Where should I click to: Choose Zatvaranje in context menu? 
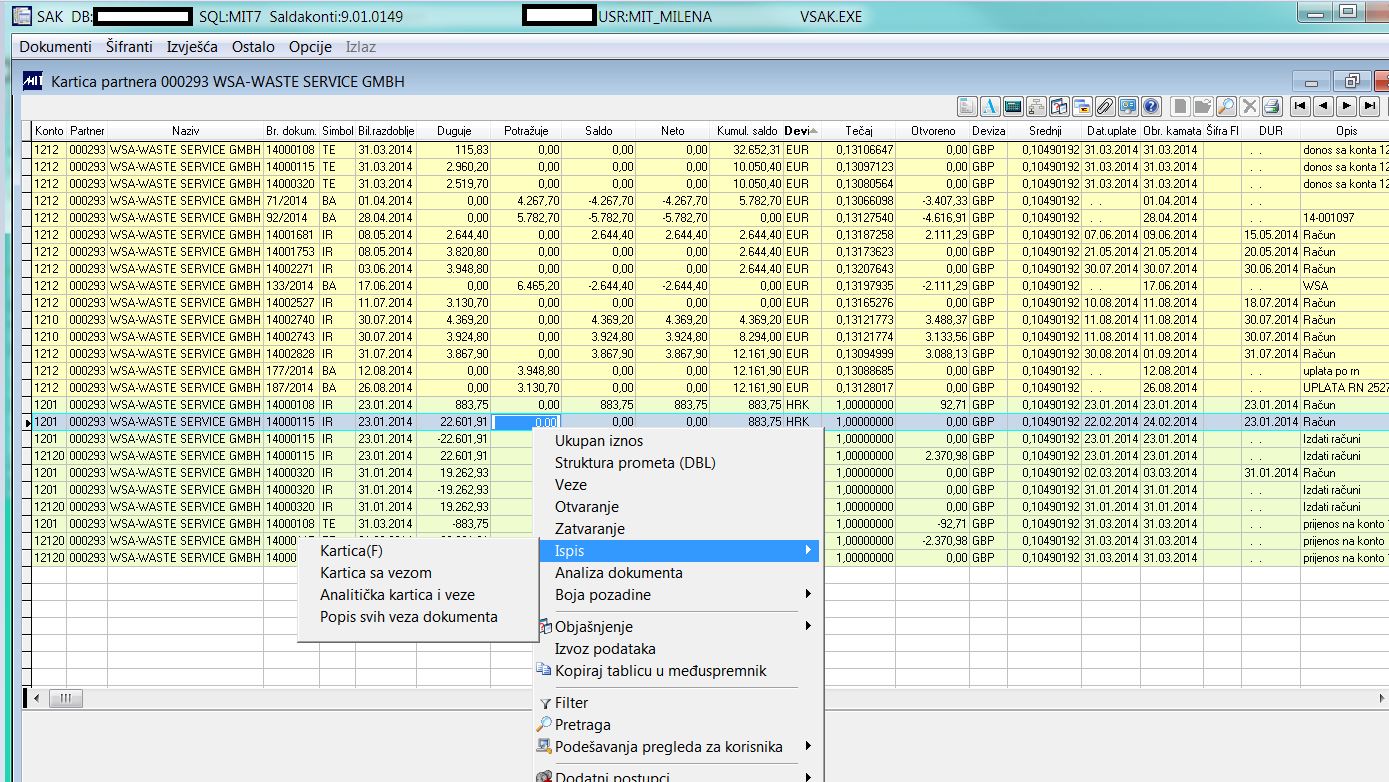click(x=590, y=529)
